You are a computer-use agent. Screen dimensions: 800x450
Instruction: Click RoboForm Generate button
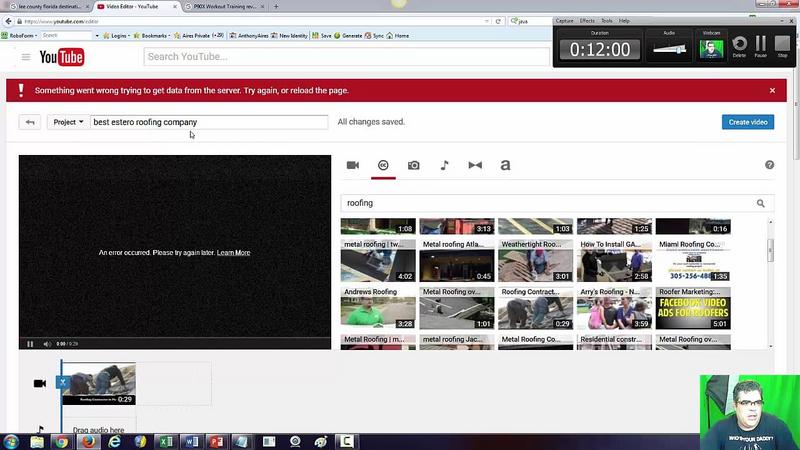[x=348, y=36]
